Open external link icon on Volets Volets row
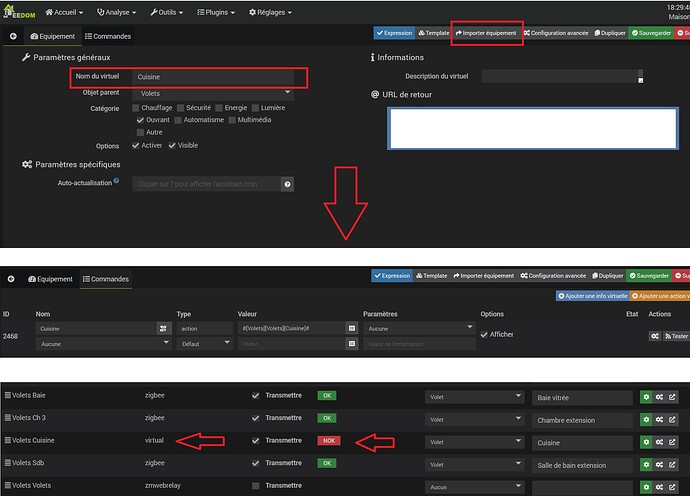The image size is (690, 496). tap(672, 487)
